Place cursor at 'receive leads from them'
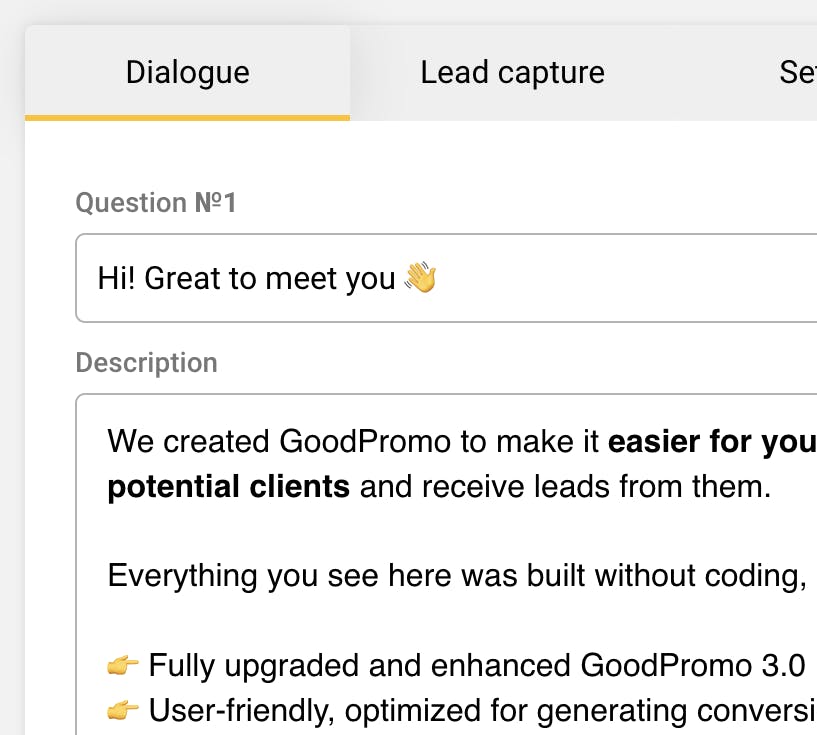The width and height of the screenshot is (817, 735). coord(598,487)
